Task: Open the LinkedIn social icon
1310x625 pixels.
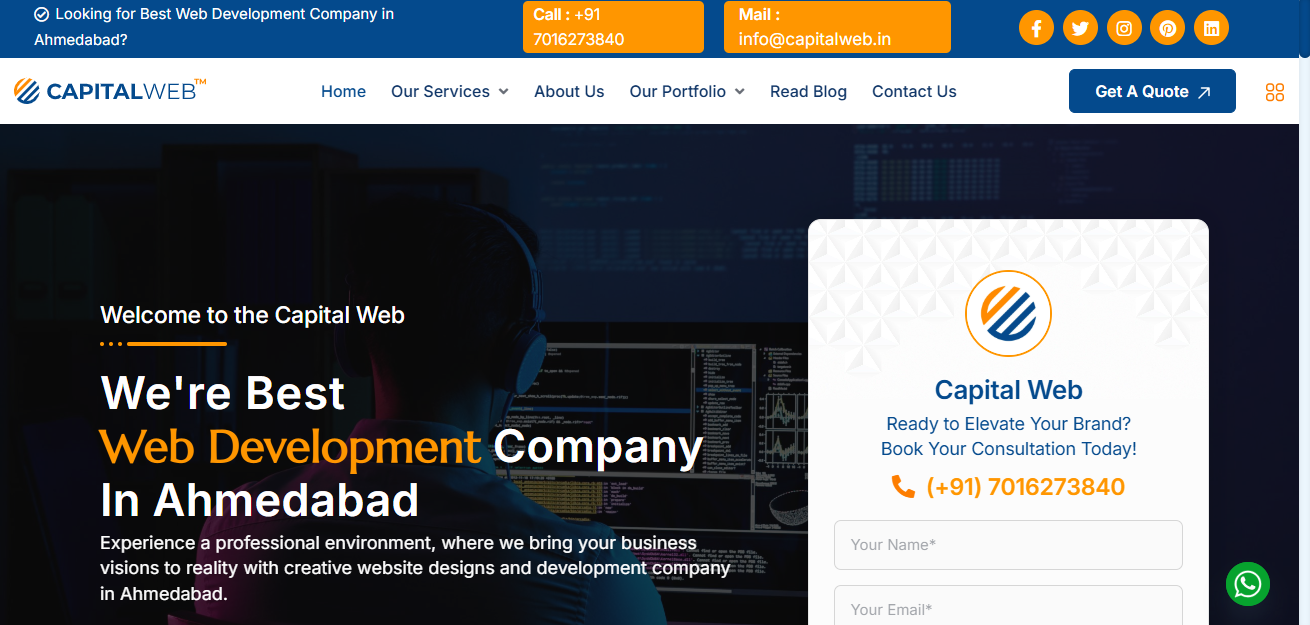Action: pyautogui.click(x=1211, y=28)
